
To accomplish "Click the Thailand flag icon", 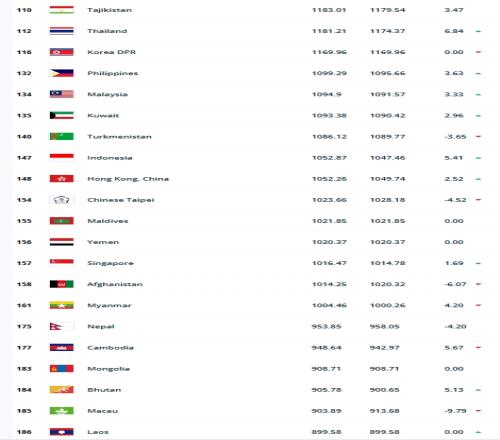I will point(61,31).
